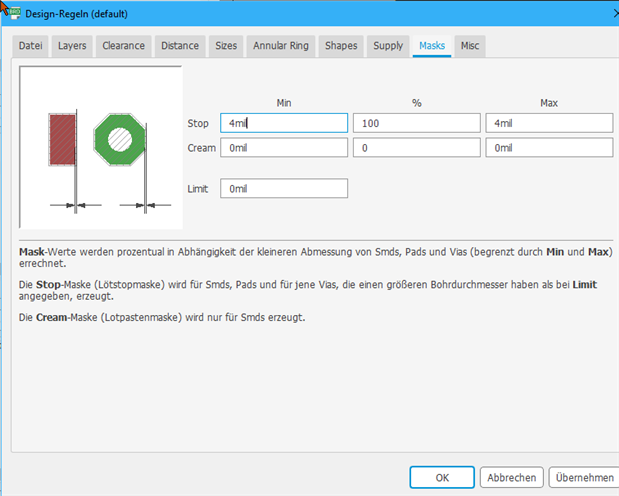The height and width of the screenshot is (496, 619).
Task: Switch to the Datei tab
Action: click(31, 46)
